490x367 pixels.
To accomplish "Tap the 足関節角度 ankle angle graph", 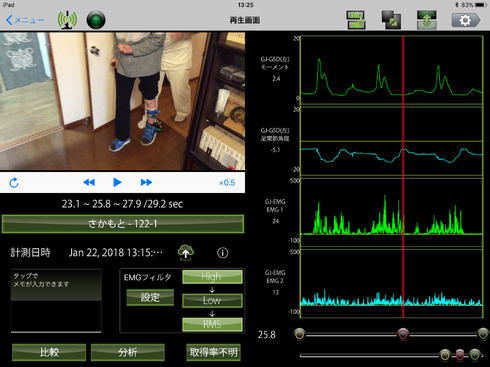I will tap(392, 141).
